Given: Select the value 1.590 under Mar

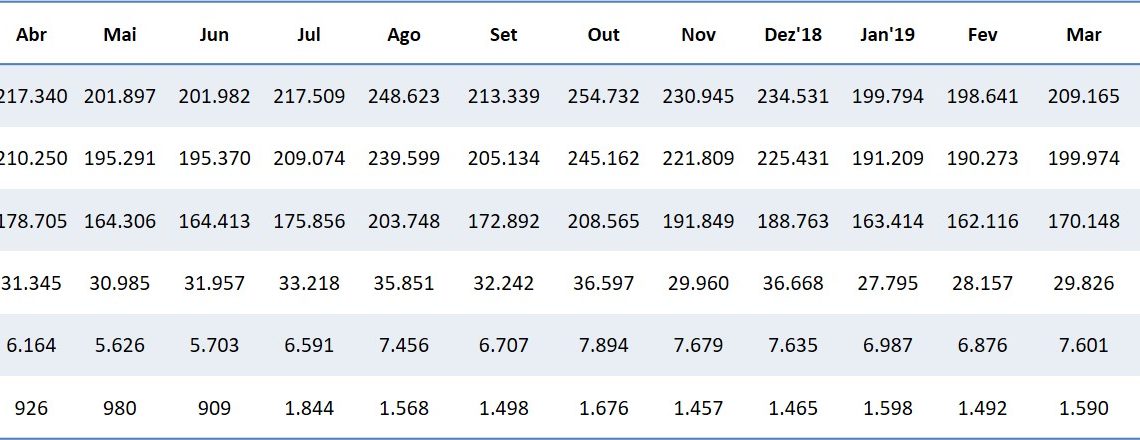Looking at the screenshot, I should coord(1084,408).
